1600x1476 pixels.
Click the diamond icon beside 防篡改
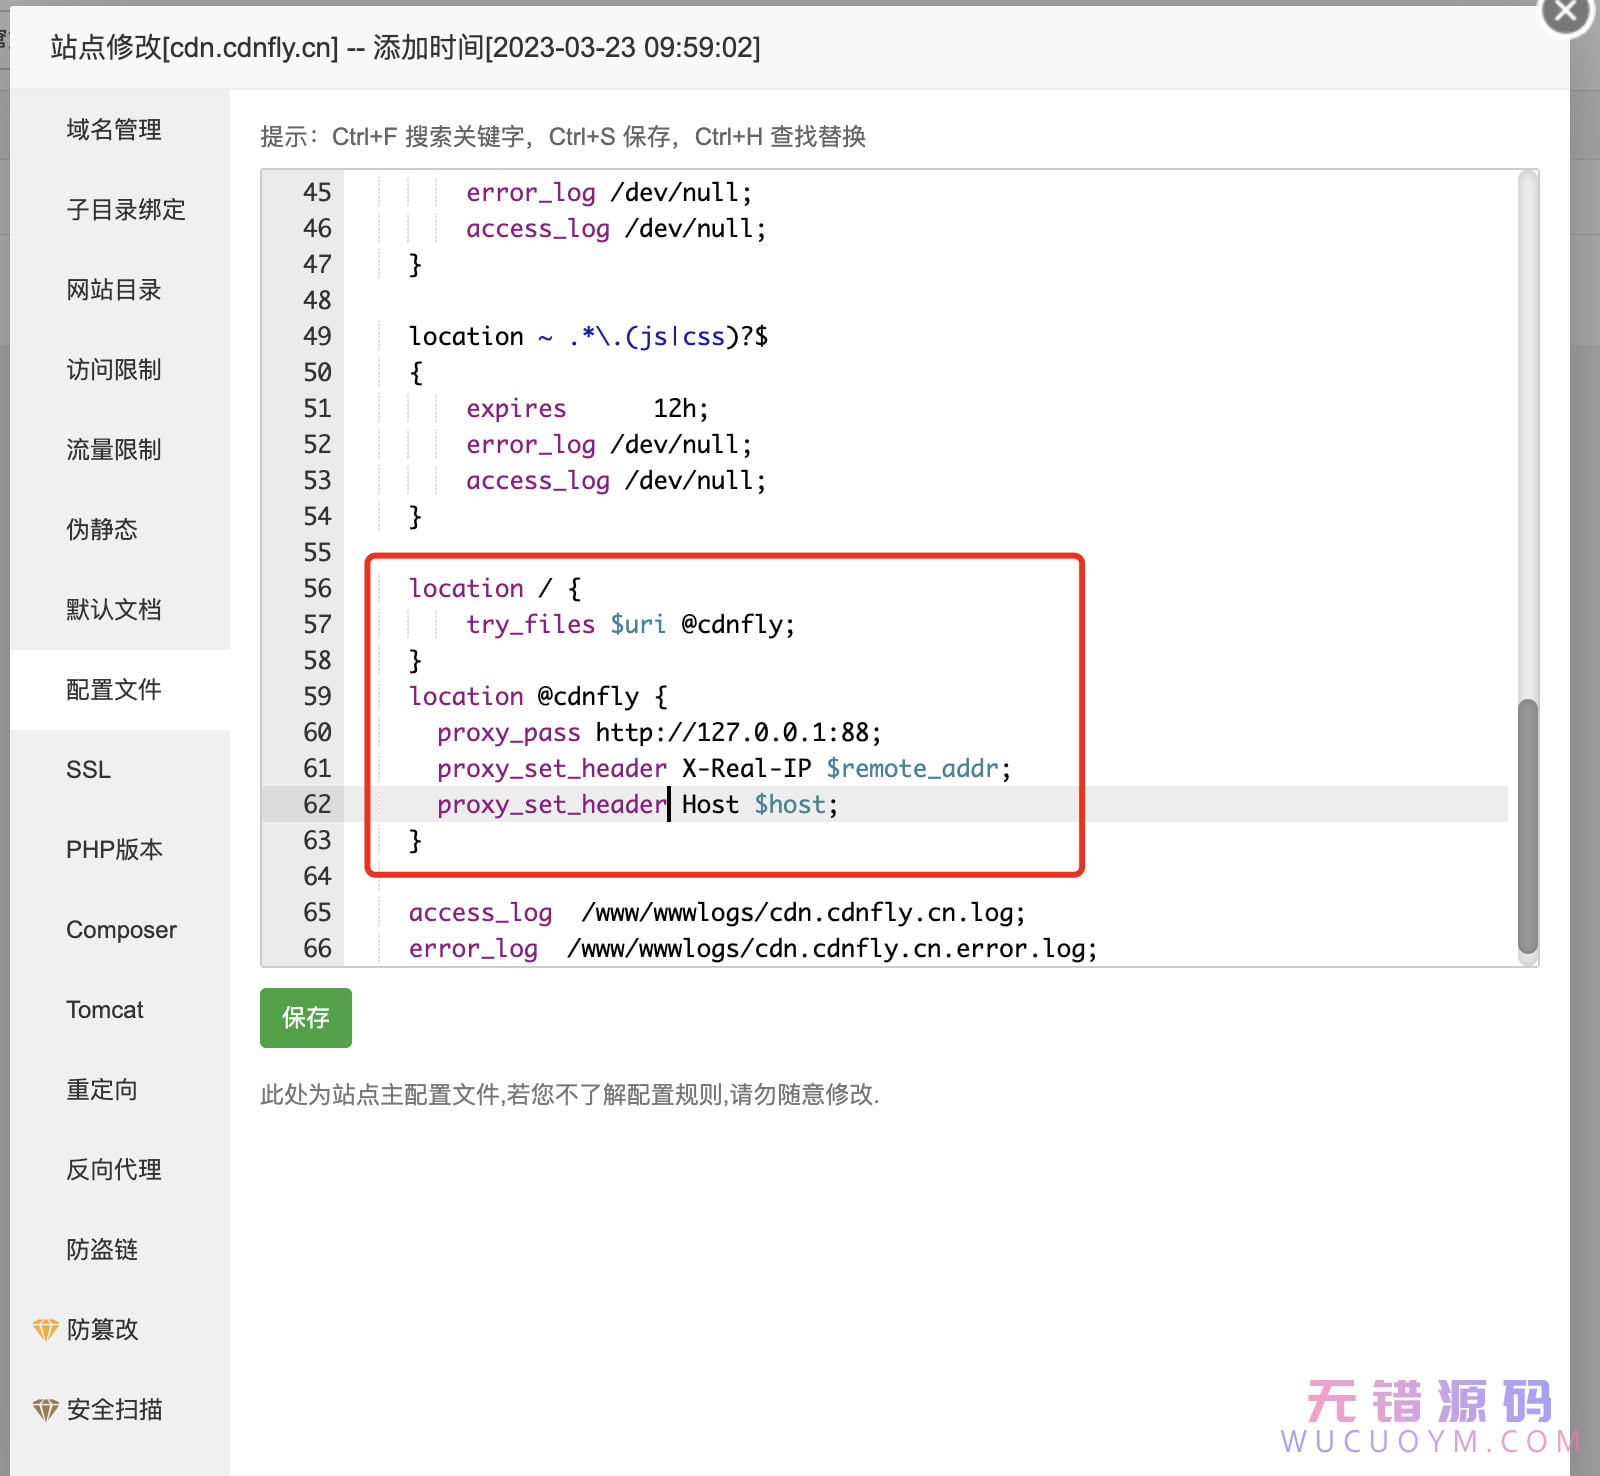pos(46,1329)
